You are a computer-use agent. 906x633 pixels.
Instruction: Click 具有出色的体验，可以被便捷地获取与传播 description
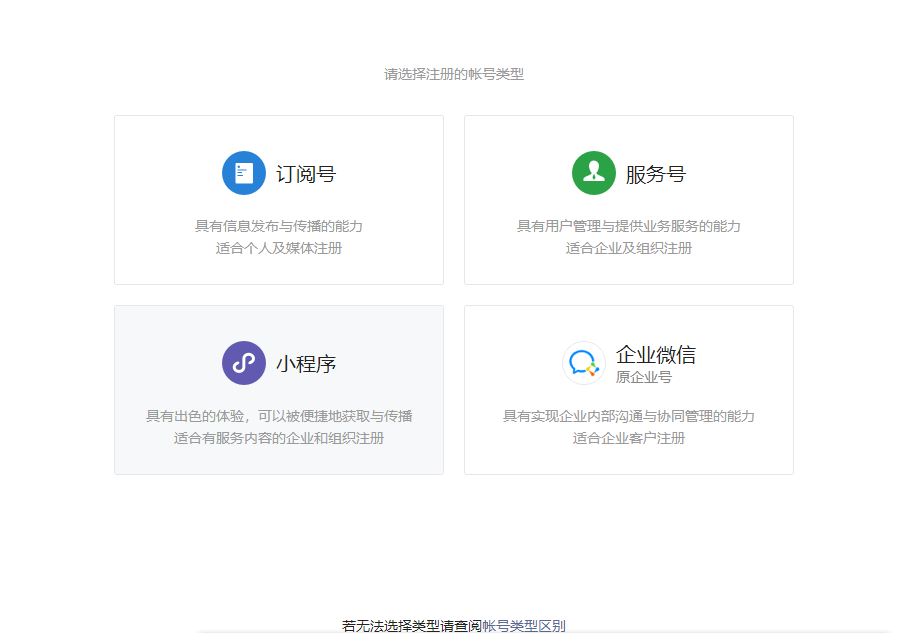coord(279,416)
